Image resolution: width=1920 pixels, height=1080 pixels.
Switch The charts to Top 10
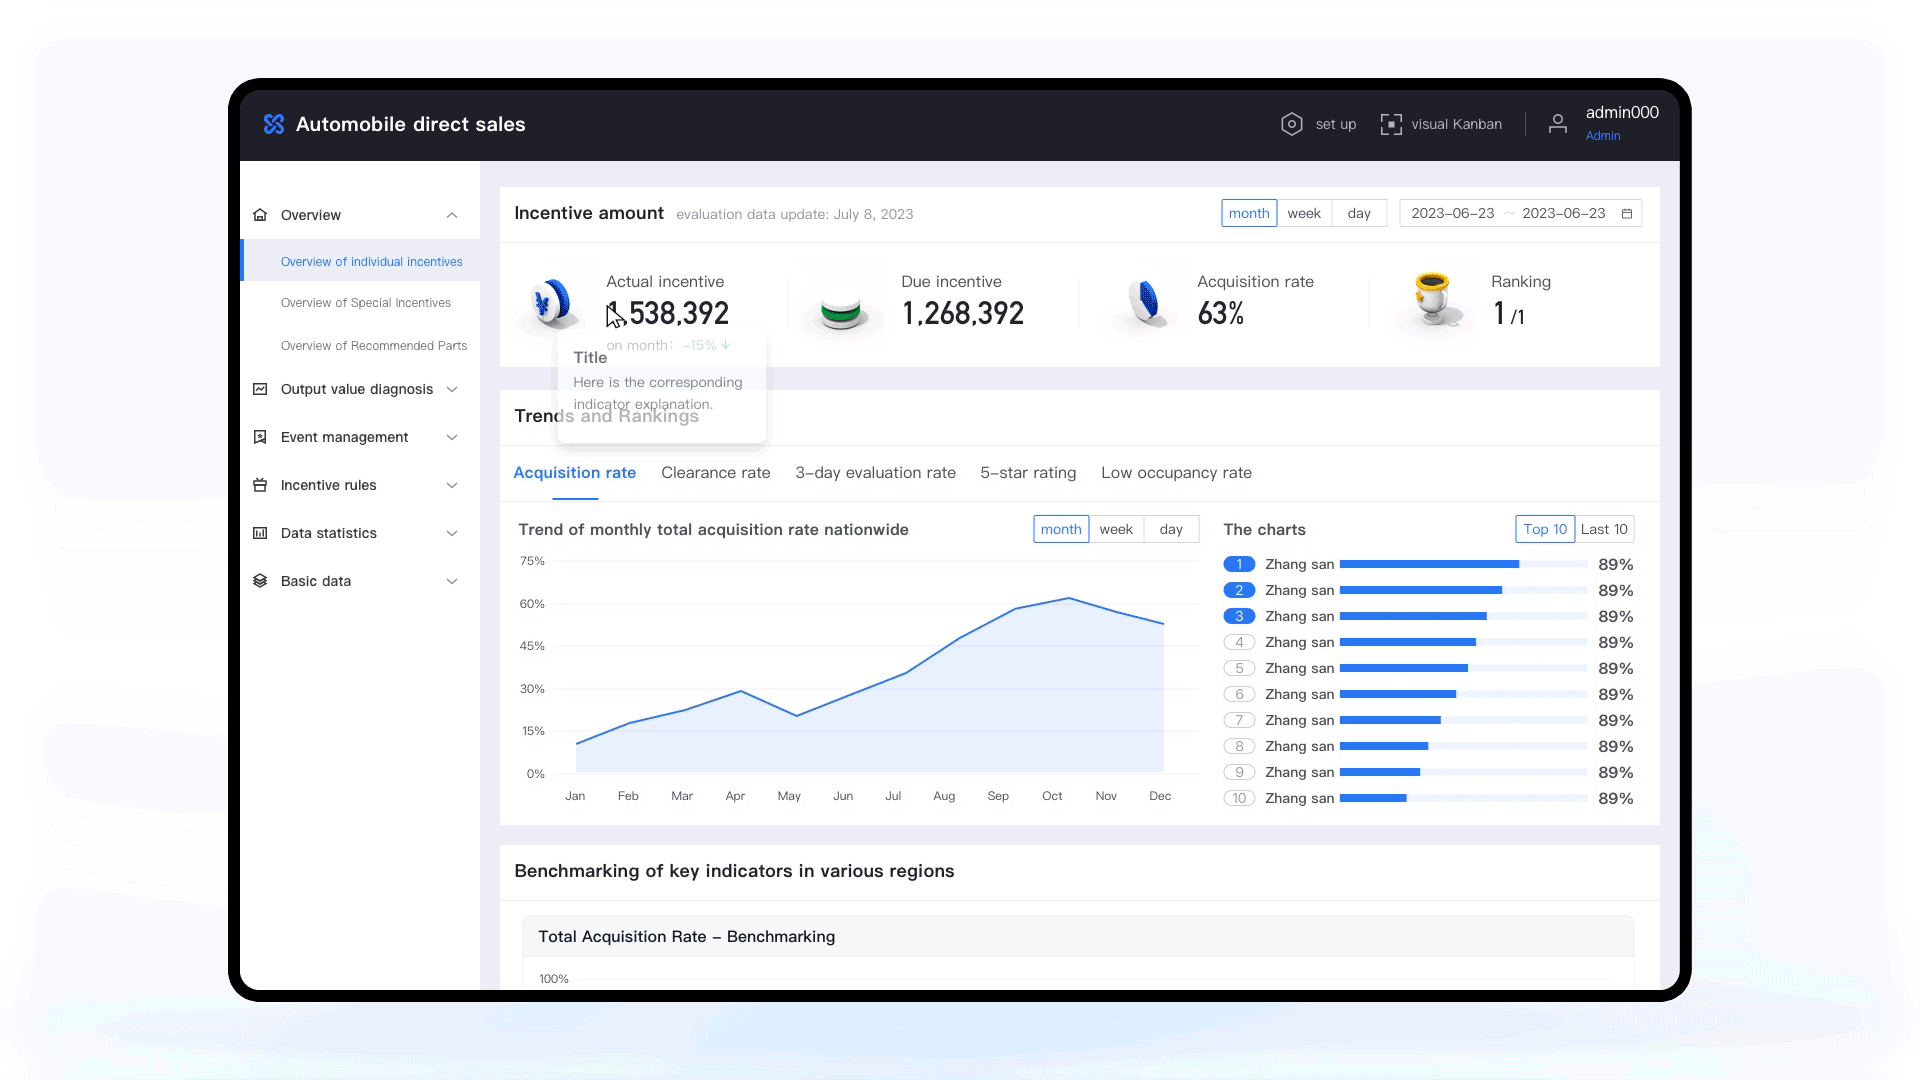1545,529
